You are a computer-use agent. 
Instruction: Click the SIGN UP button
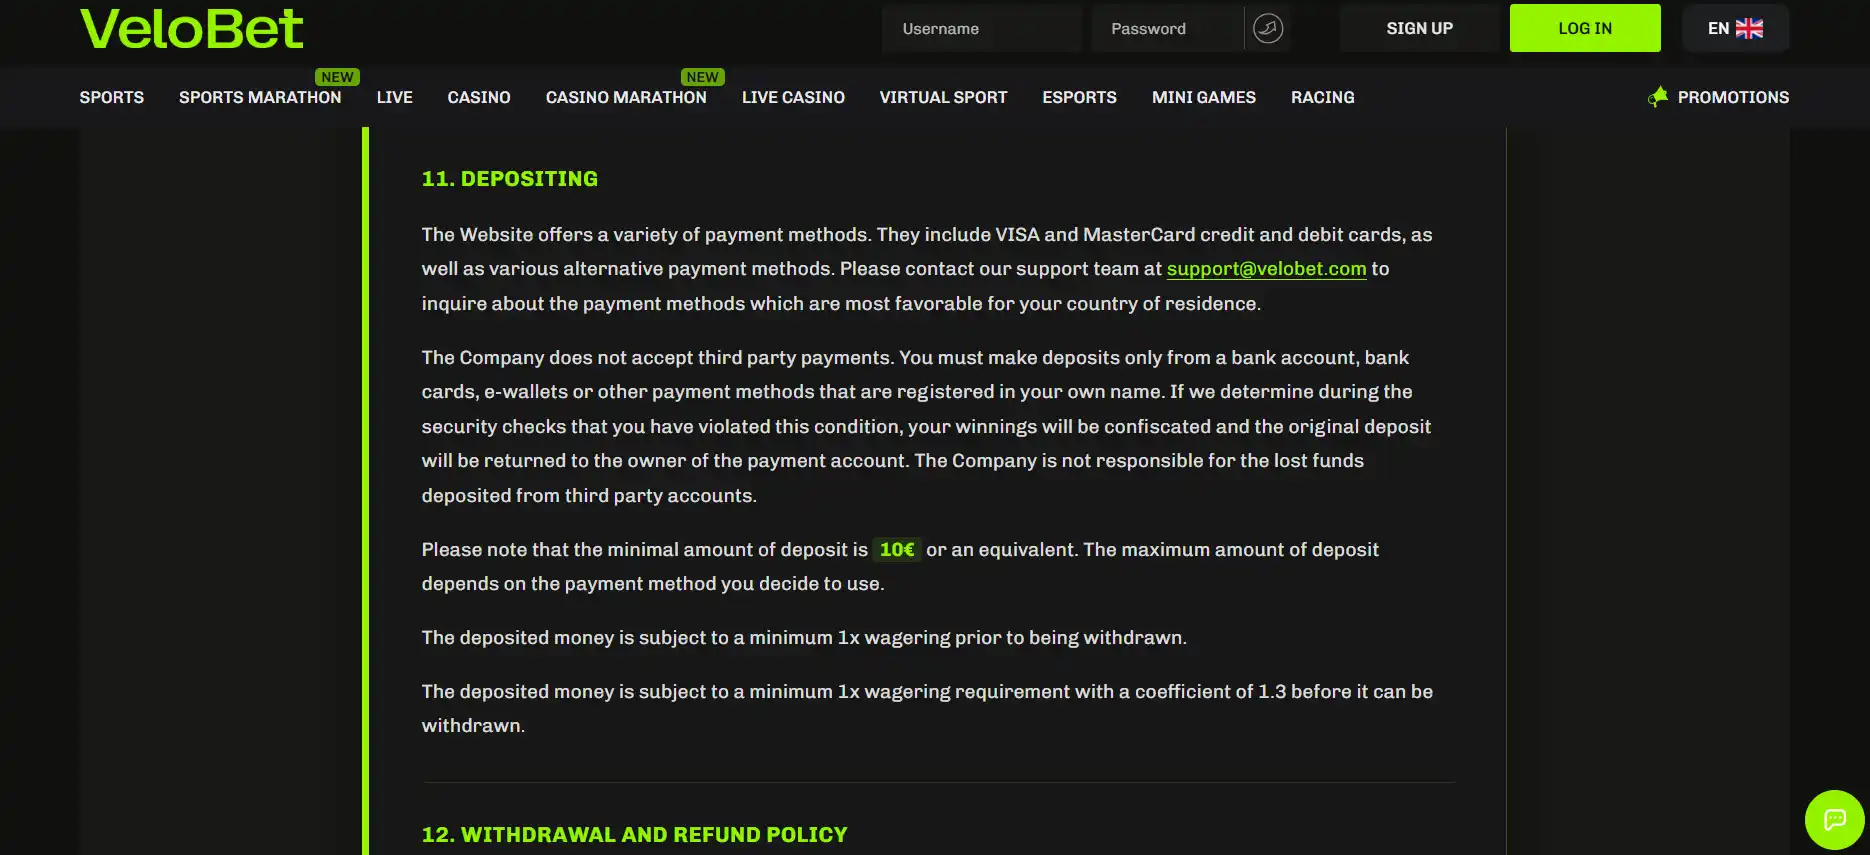pyautogui.click(x=1420, y=28)
